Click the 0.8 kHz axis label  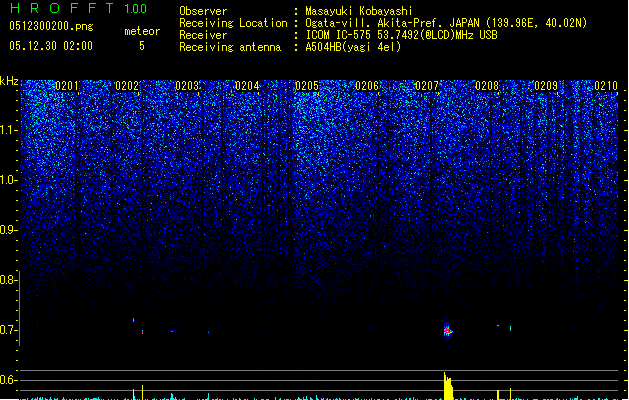(8, 280)
